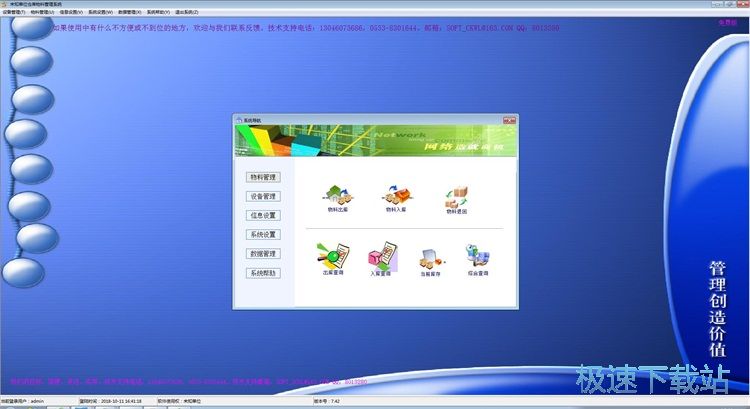This screenshot has height=409, width=750.
Task: Close the 系统导航 navigation dialog
Action: pyautogui.click(x=509, y=120)
